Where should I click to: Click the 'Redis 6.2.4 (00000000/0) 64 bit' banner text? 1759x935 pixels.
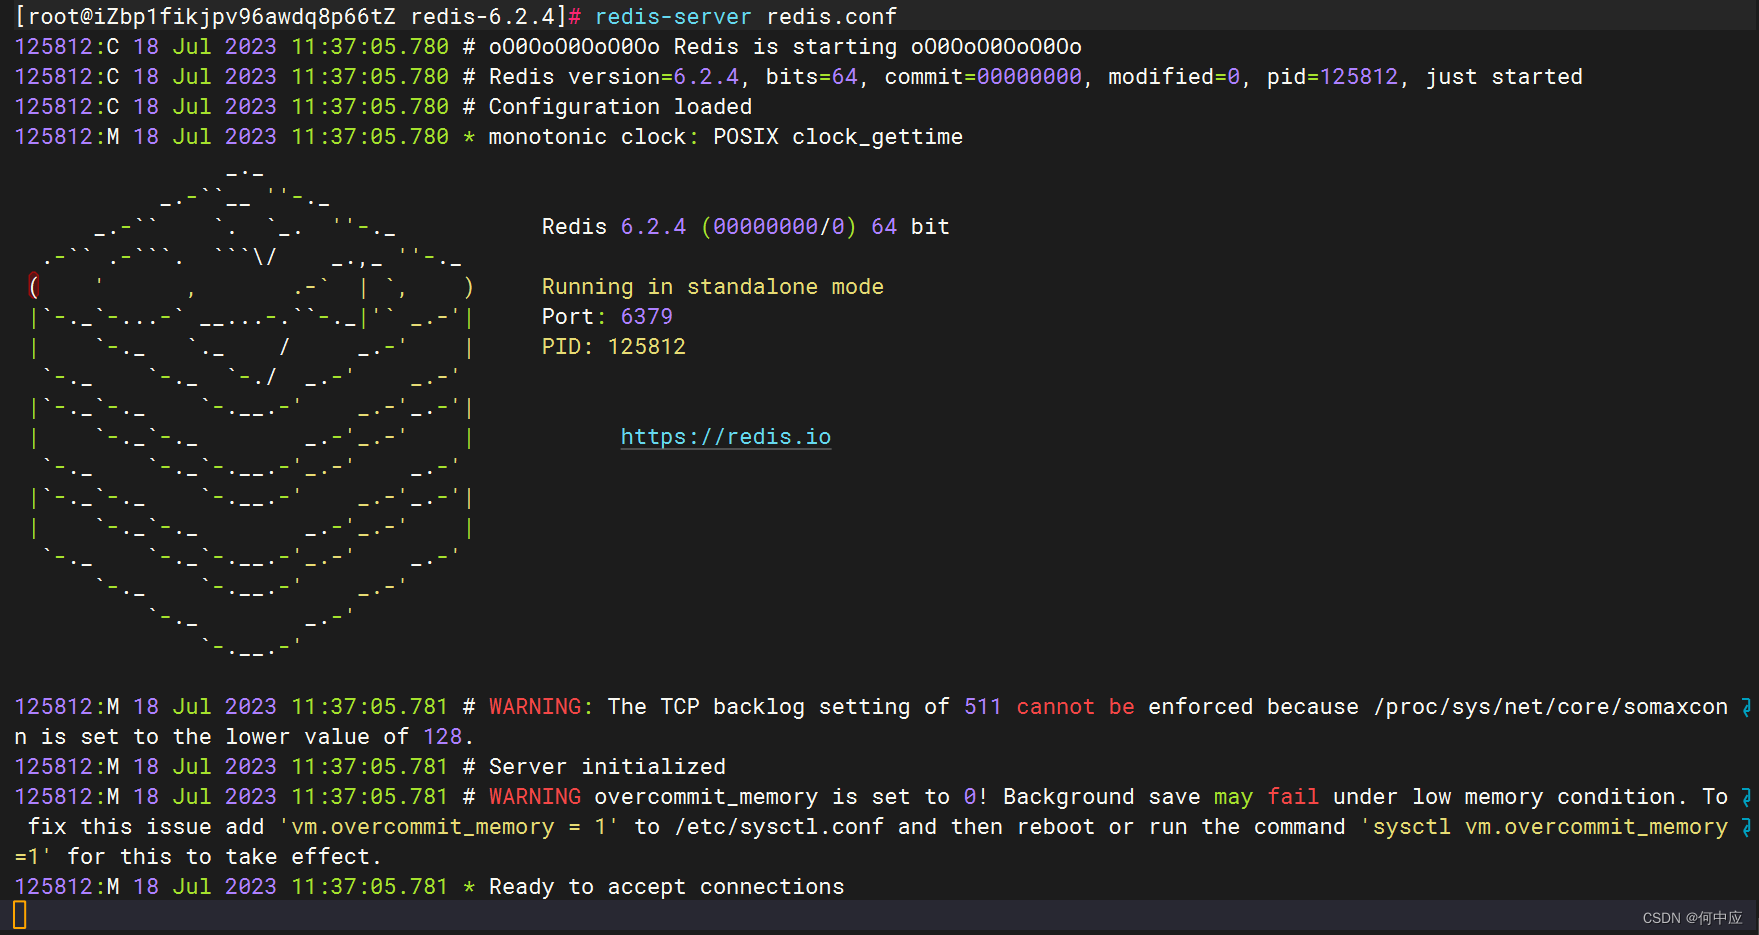745,227
